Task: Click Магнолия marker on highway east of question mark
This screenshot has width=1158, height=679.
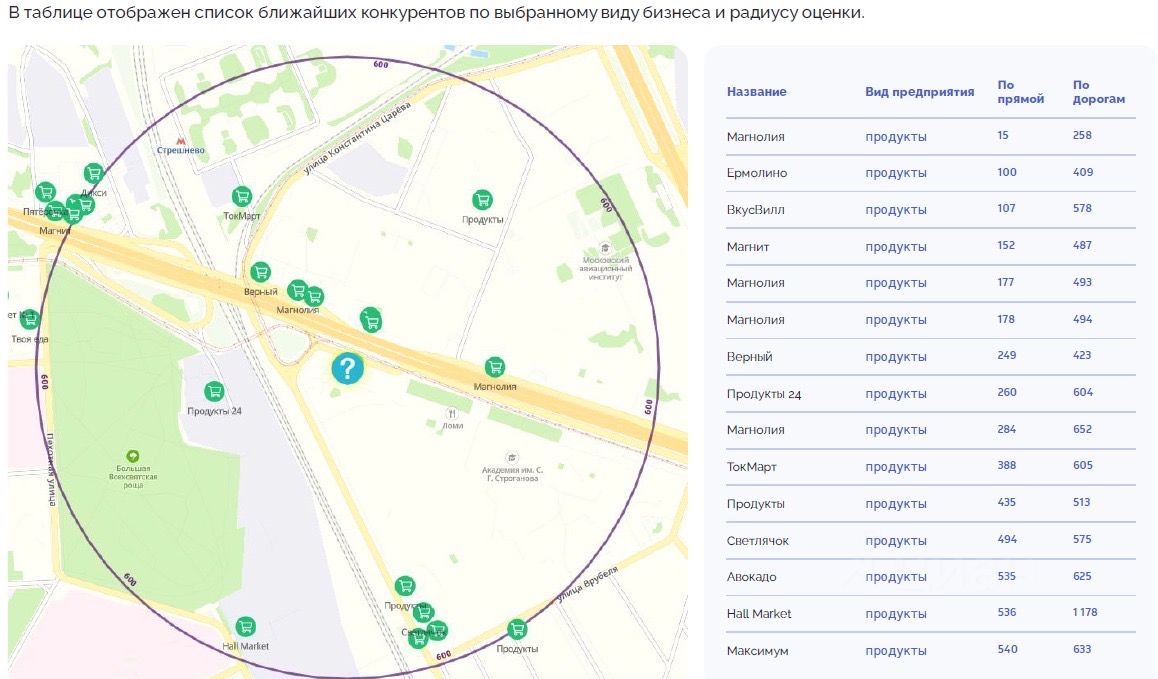Action: pyautogui.click(x=495, y=366)
